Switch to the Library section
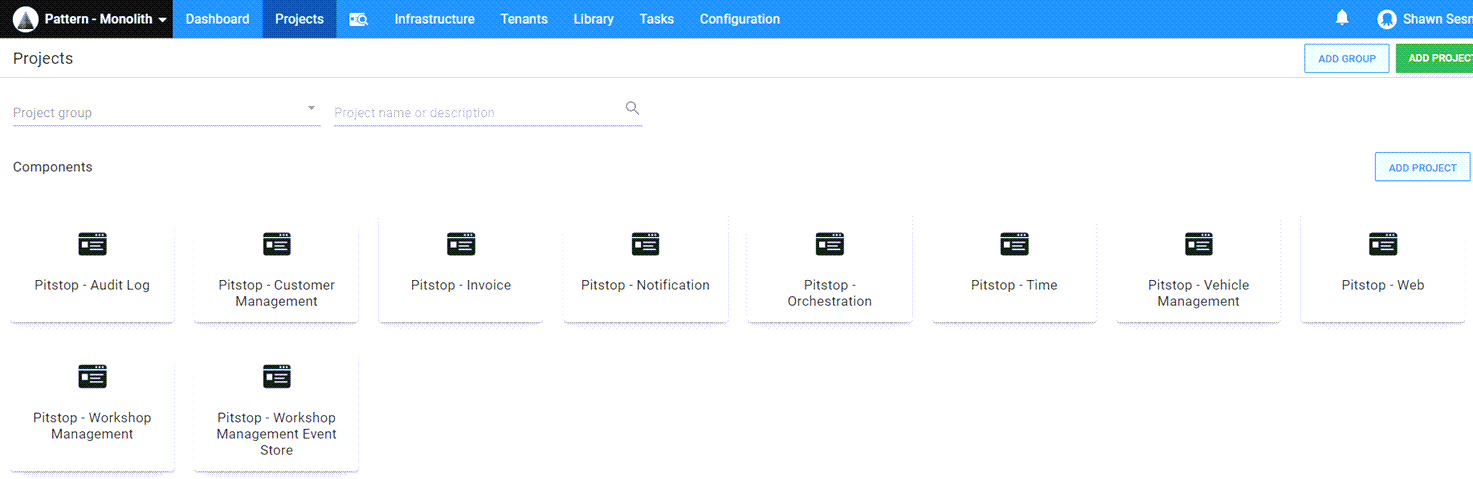 (x=593, y=19)
